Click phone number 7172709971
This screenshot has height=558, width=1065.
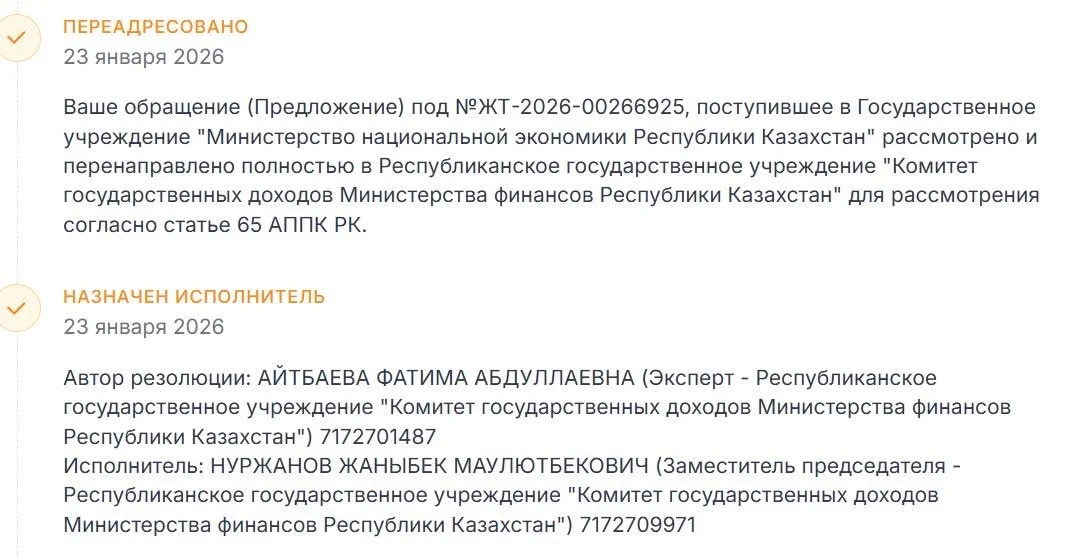coord(637,525)
